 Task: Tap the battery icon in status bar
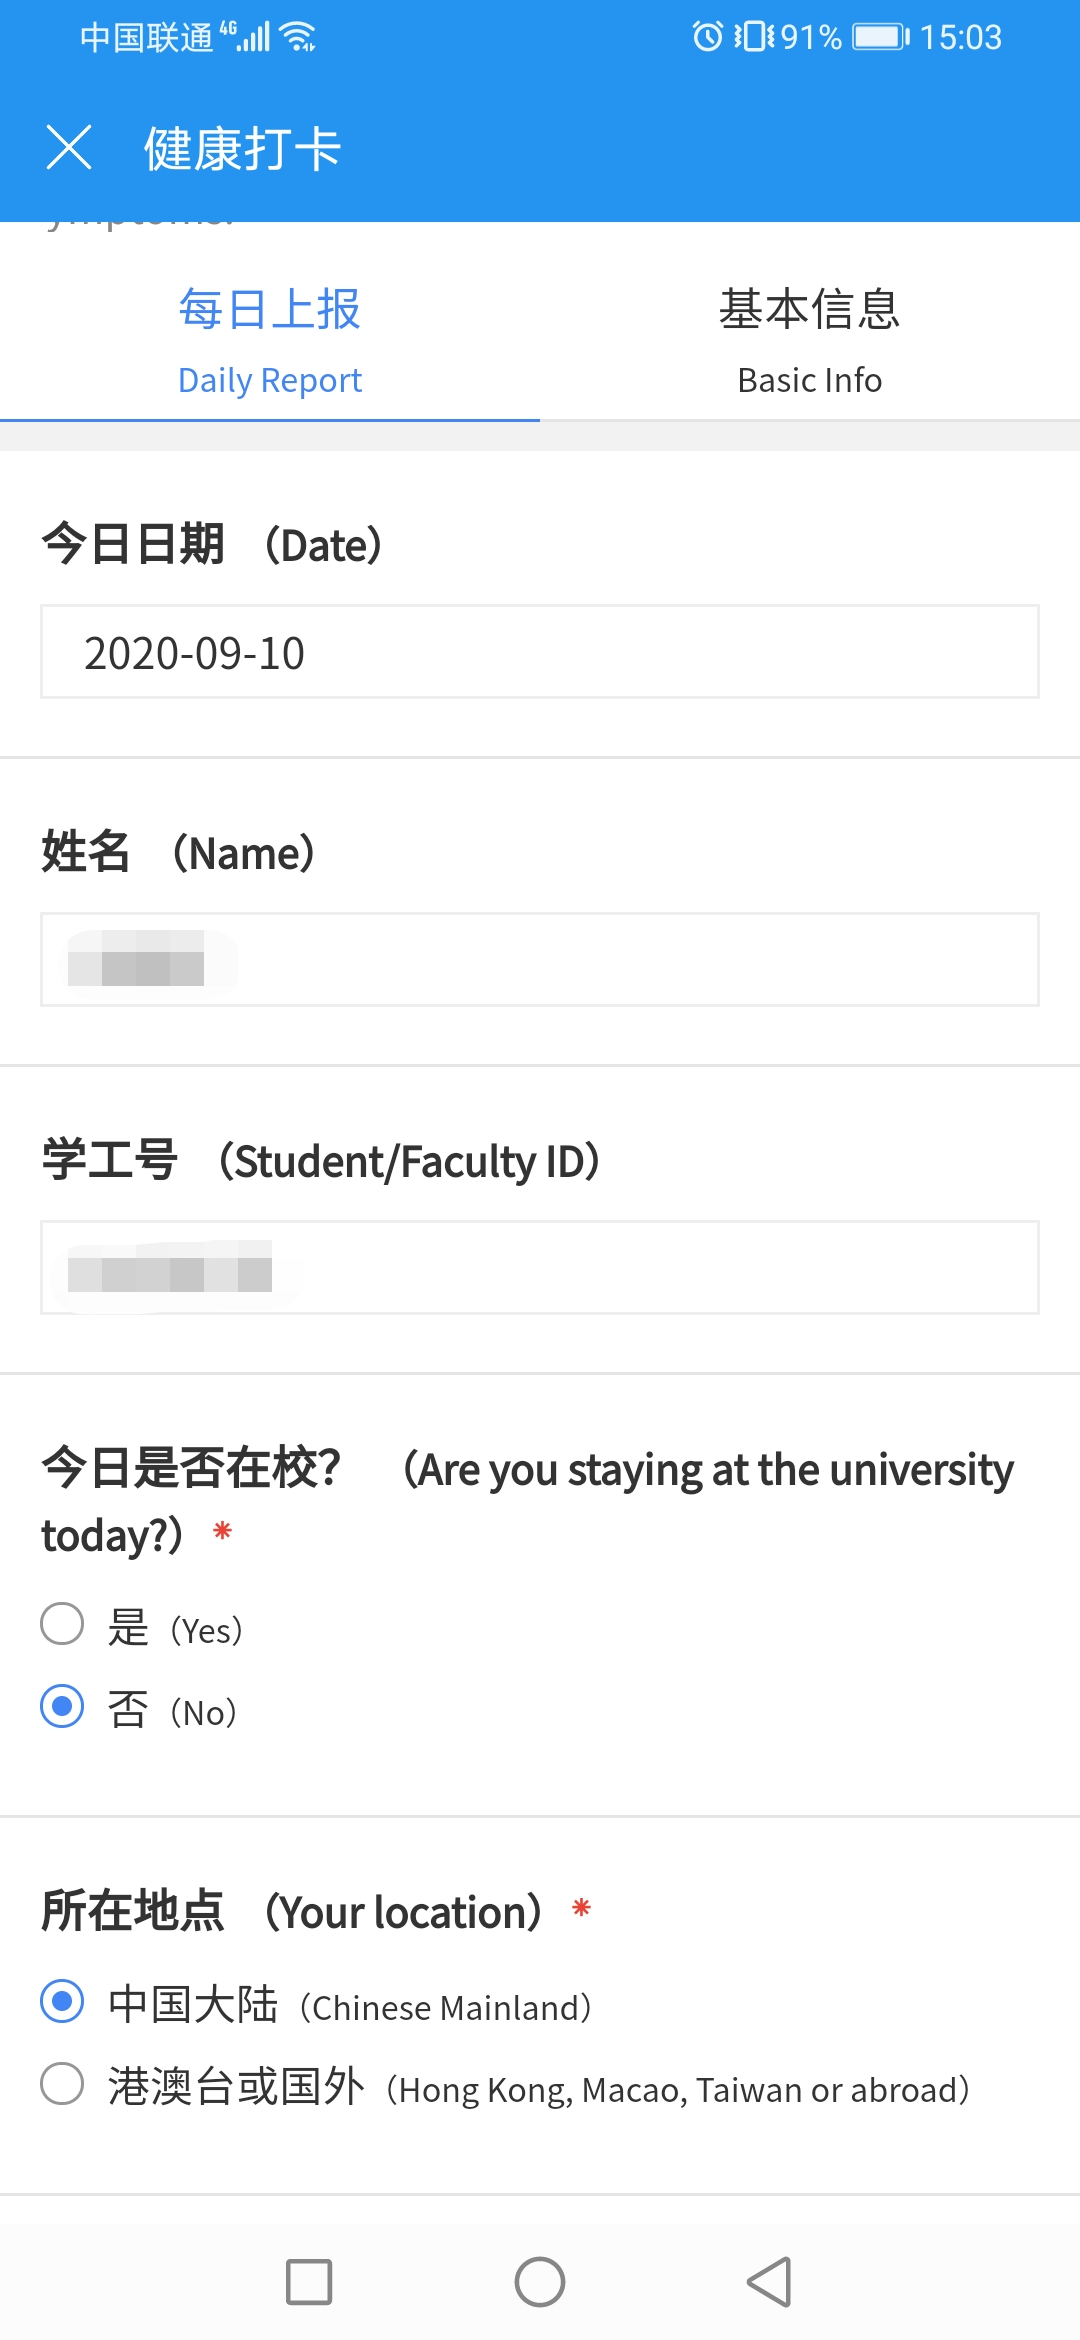pyautogui.click(x=880, y=37)
